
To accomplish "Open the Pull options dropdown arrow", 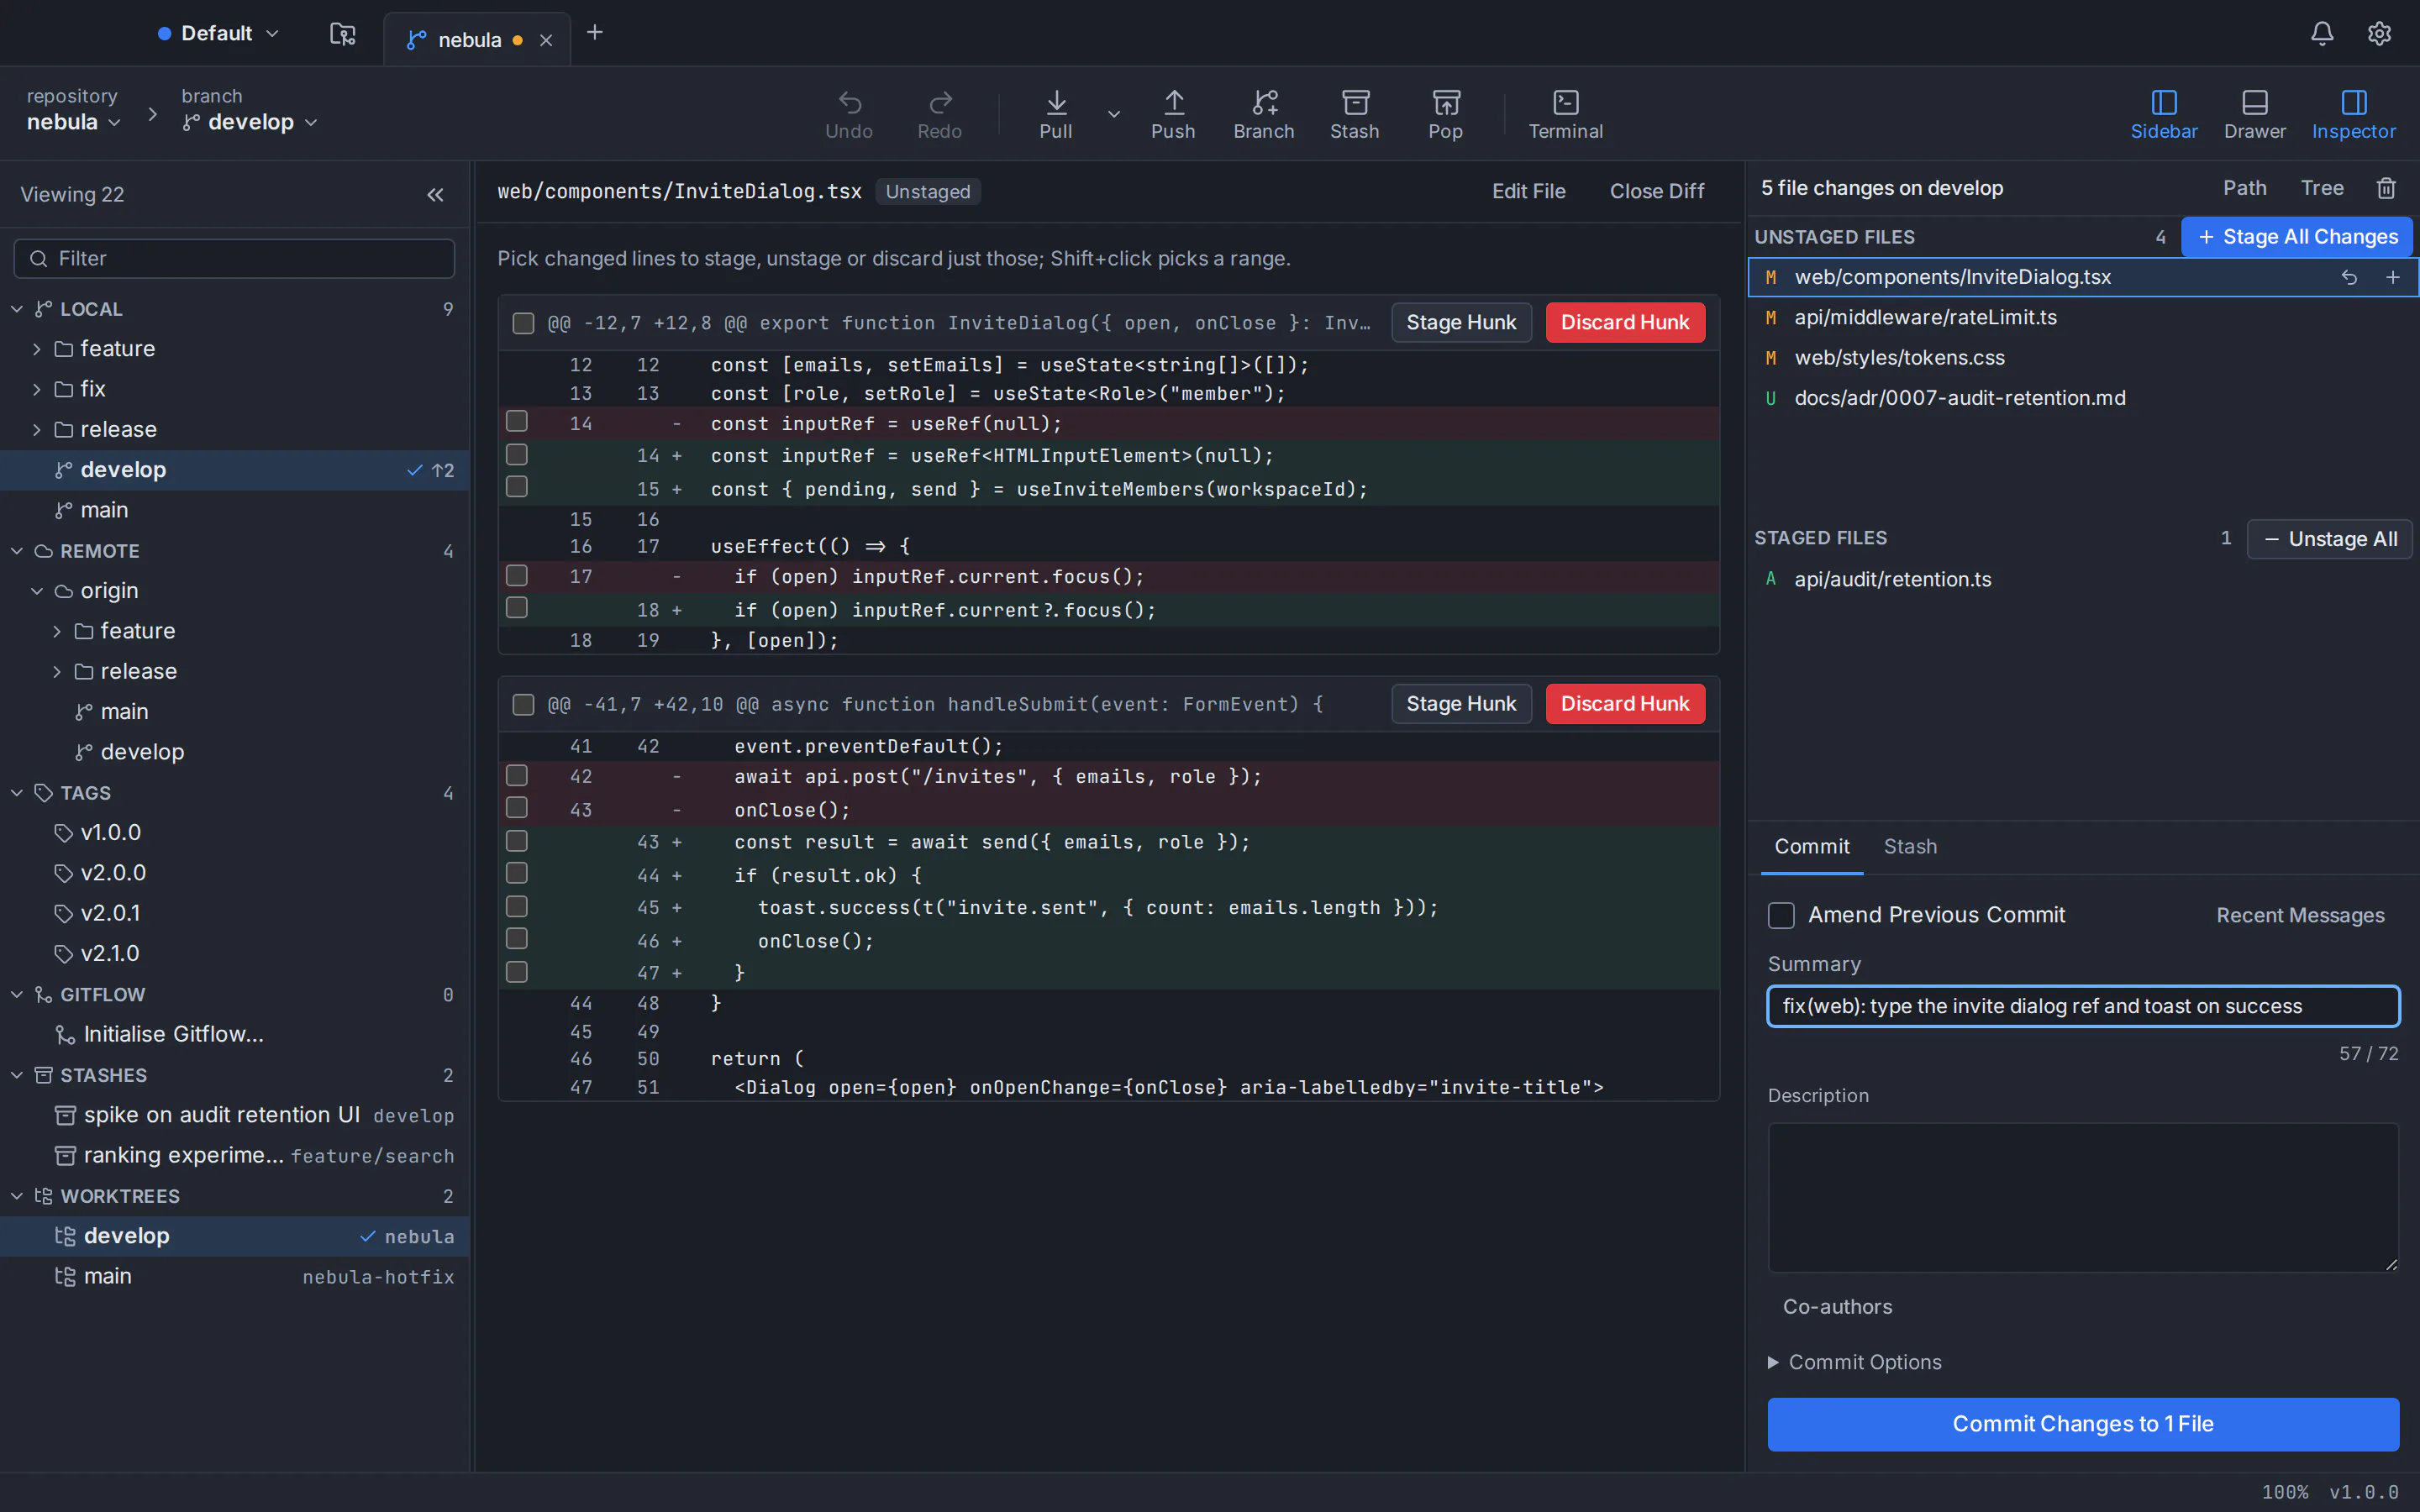I will pos(1114,114).
